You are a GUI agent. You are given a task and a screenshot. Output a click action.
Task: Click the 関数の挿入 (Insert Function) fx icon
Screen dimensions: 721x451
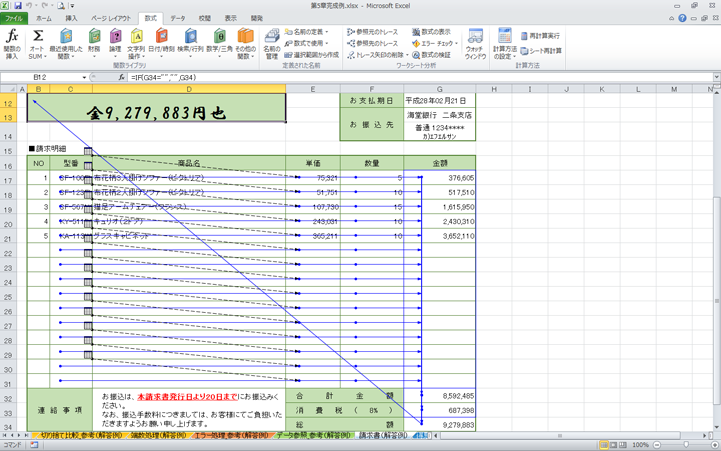tap(12, 36)
